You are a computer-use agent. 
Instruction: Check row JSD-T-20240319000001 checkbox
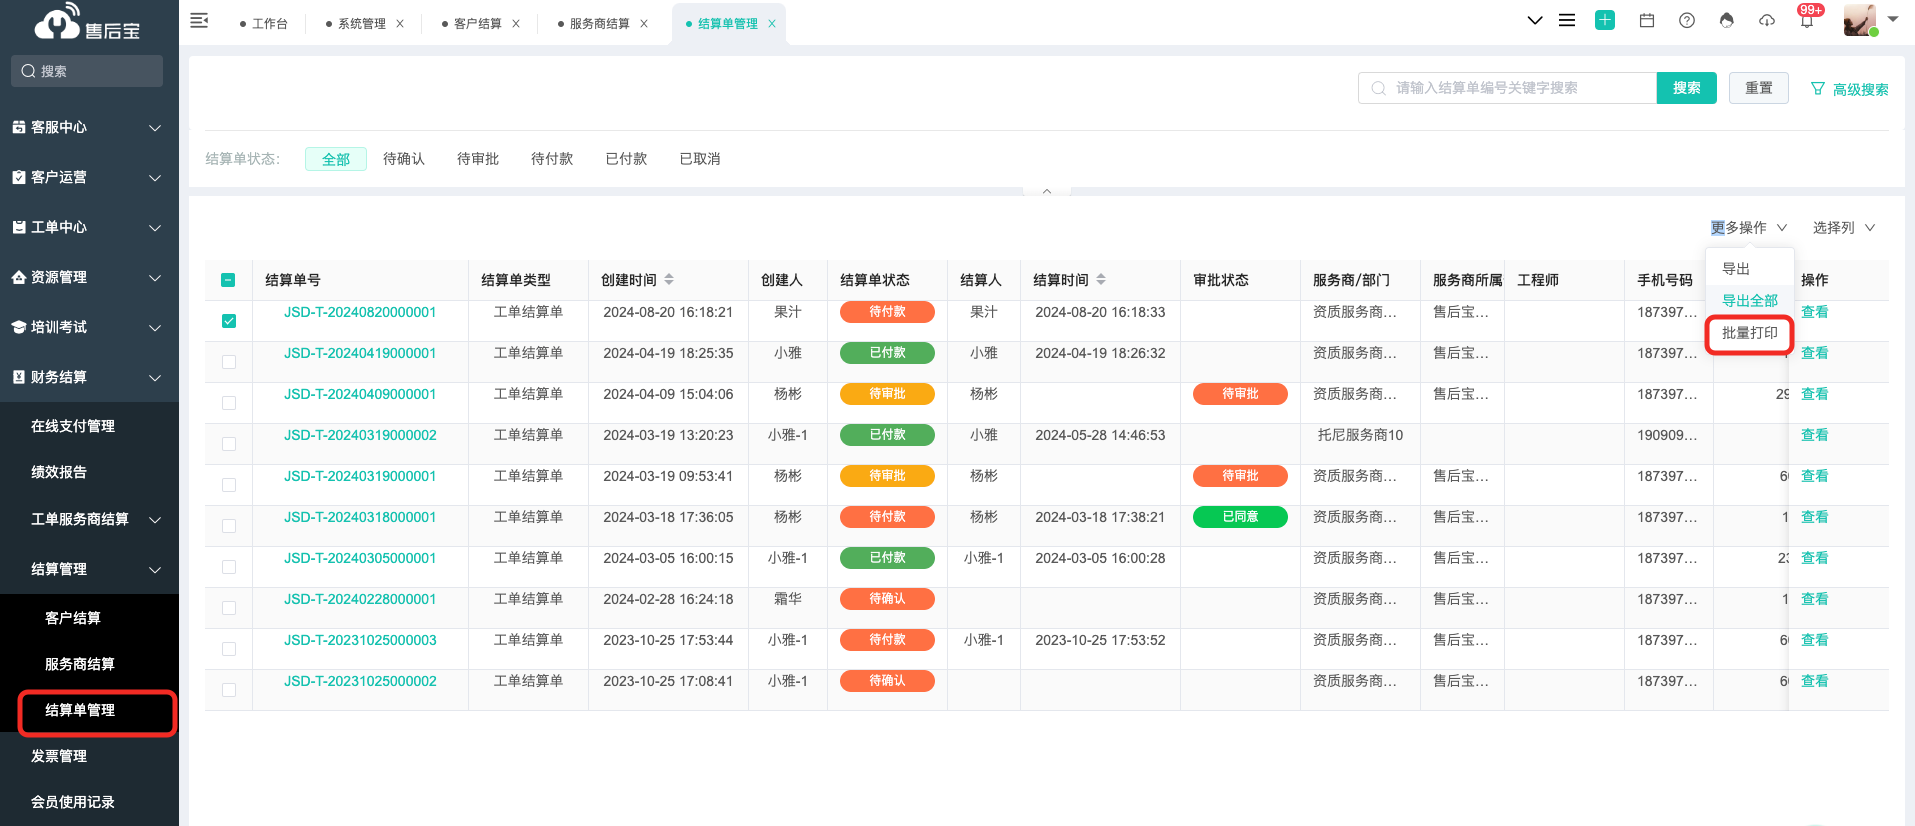pos(229,485)
